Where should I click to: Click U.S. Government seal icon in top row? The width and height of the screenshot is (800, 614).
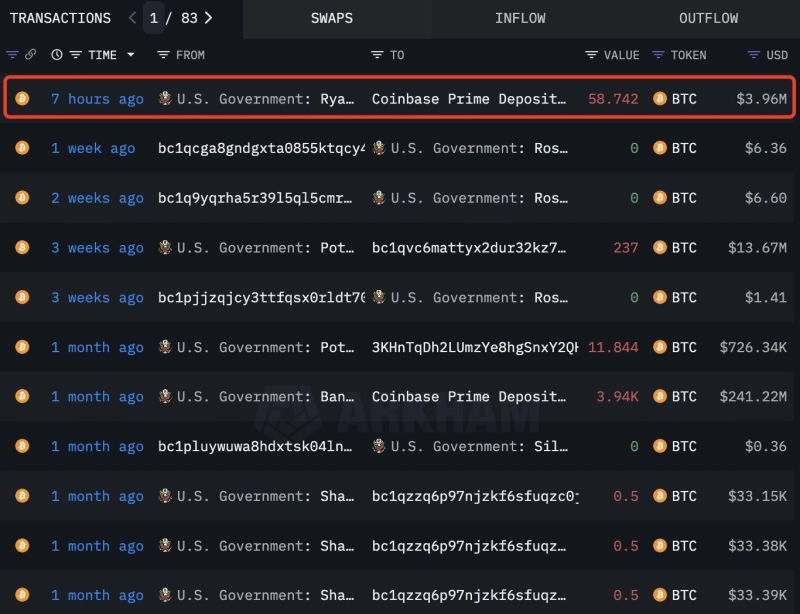pos(165,99)
